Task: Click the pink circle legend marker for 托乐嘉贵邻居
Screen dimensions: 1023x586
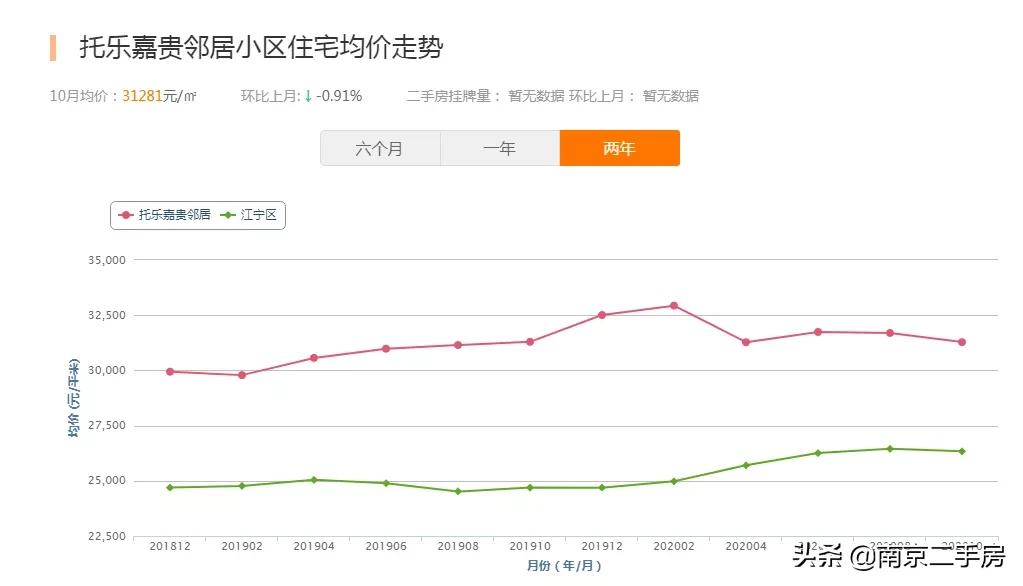Action: click(x=127, y=215)
